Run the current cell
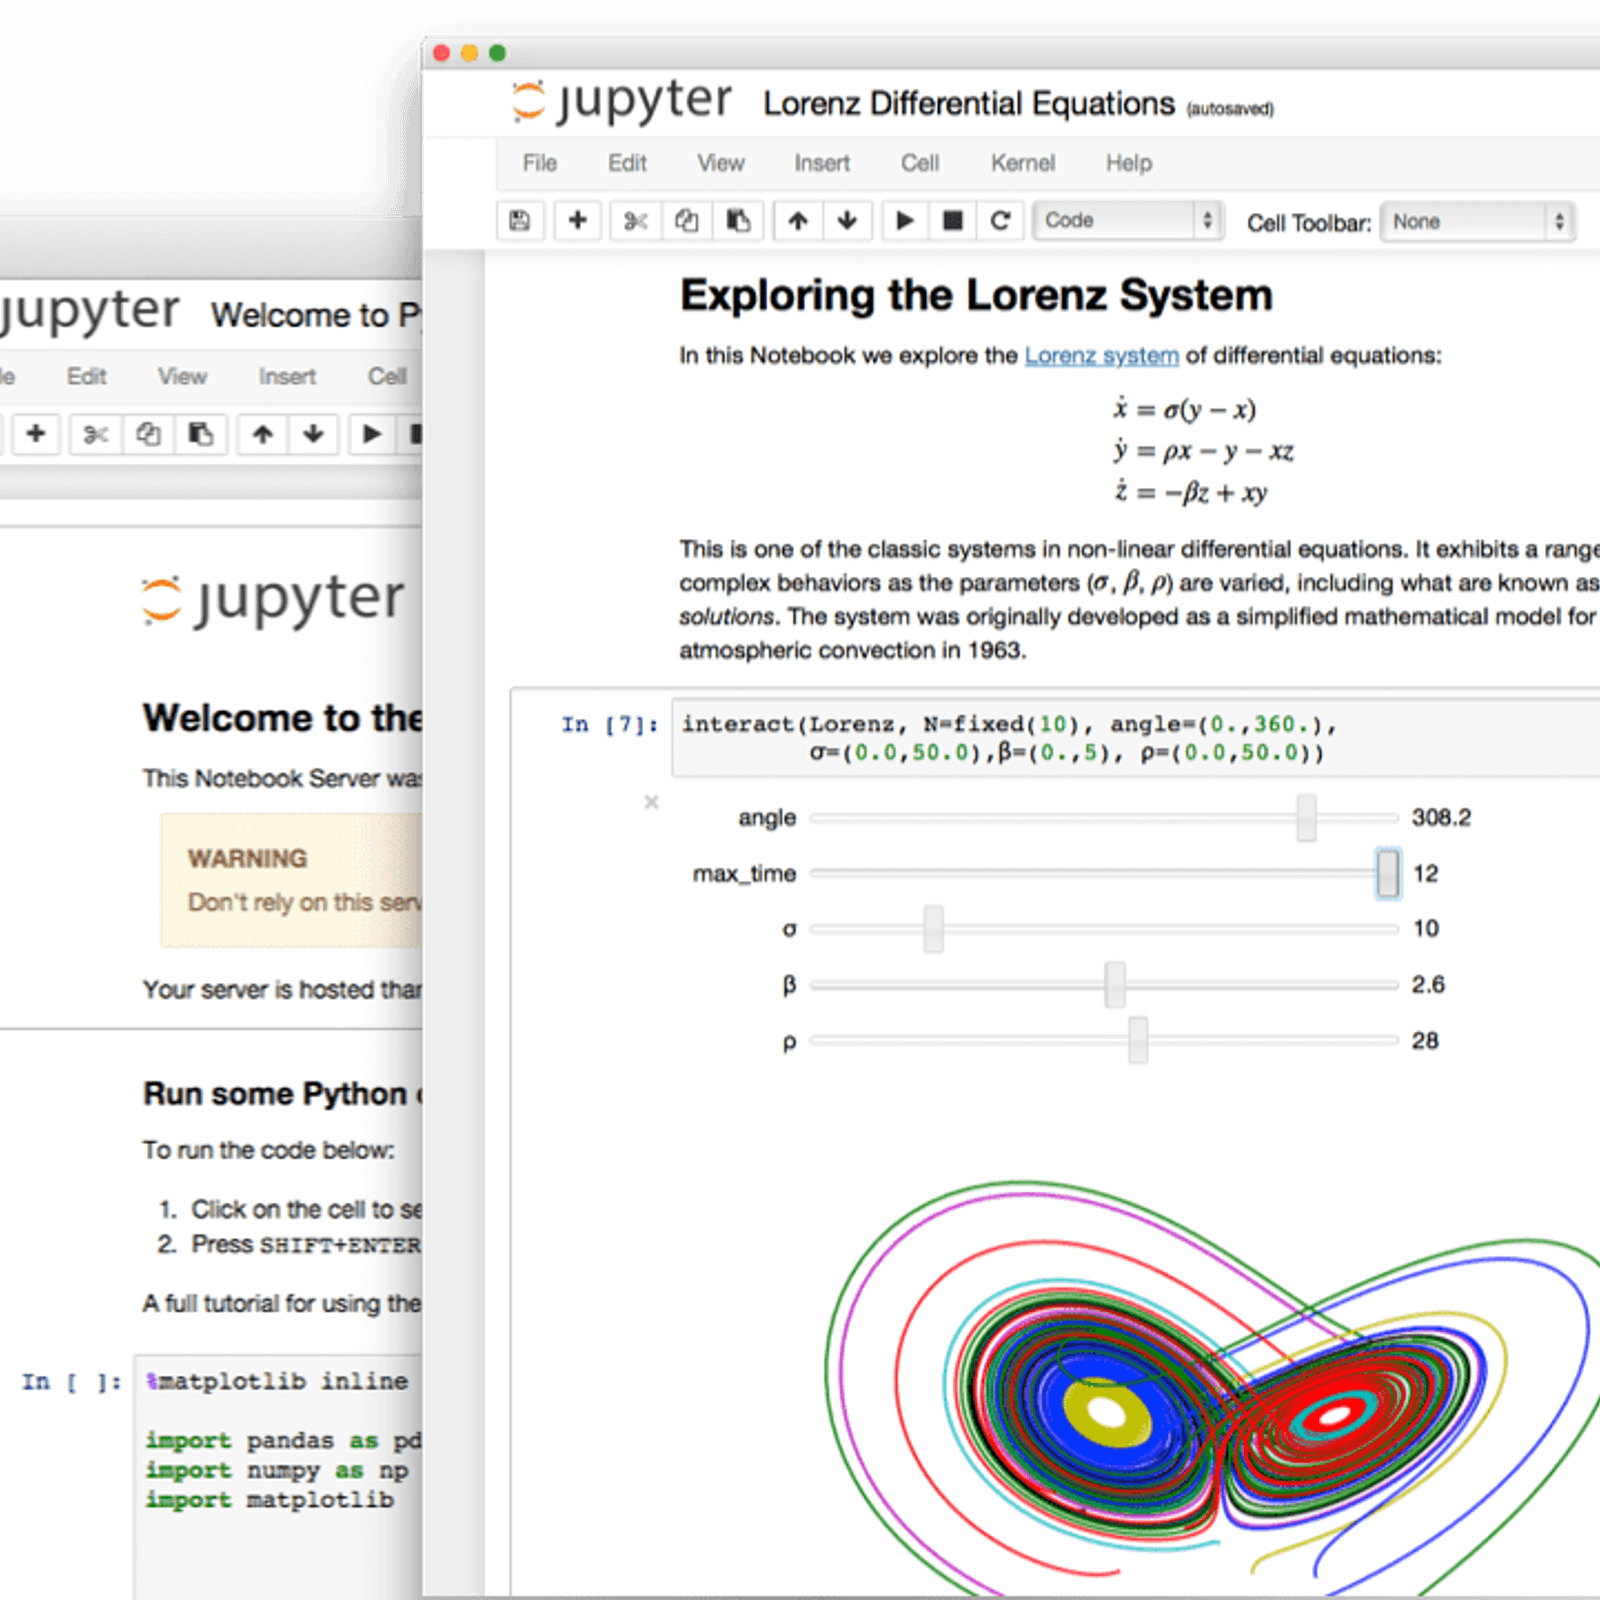Viewport: 1600px width, 1600px height. click(904, 221)
